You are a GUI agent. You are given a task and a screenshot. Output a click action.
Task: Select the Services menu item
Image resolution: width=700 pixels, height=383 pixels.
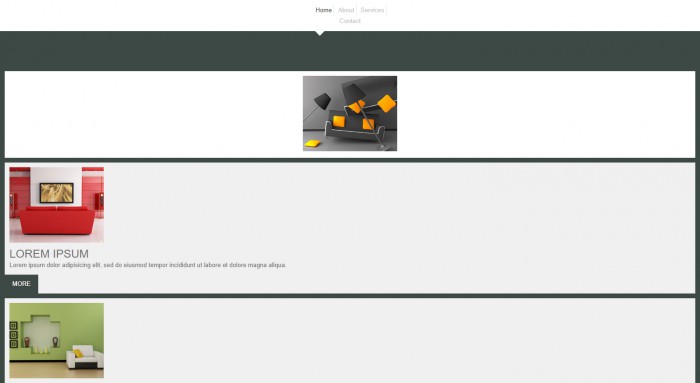(x=372, y=10)
